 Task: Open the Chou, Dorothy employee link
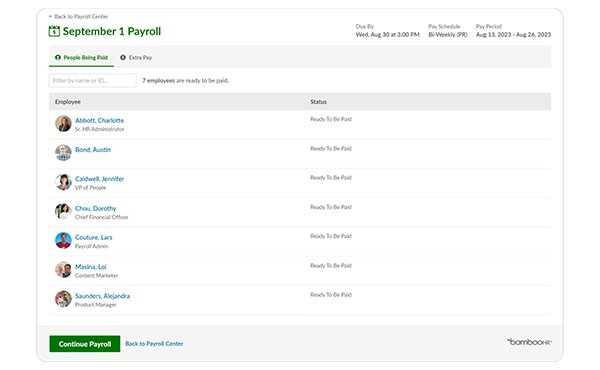click(96, 208)
